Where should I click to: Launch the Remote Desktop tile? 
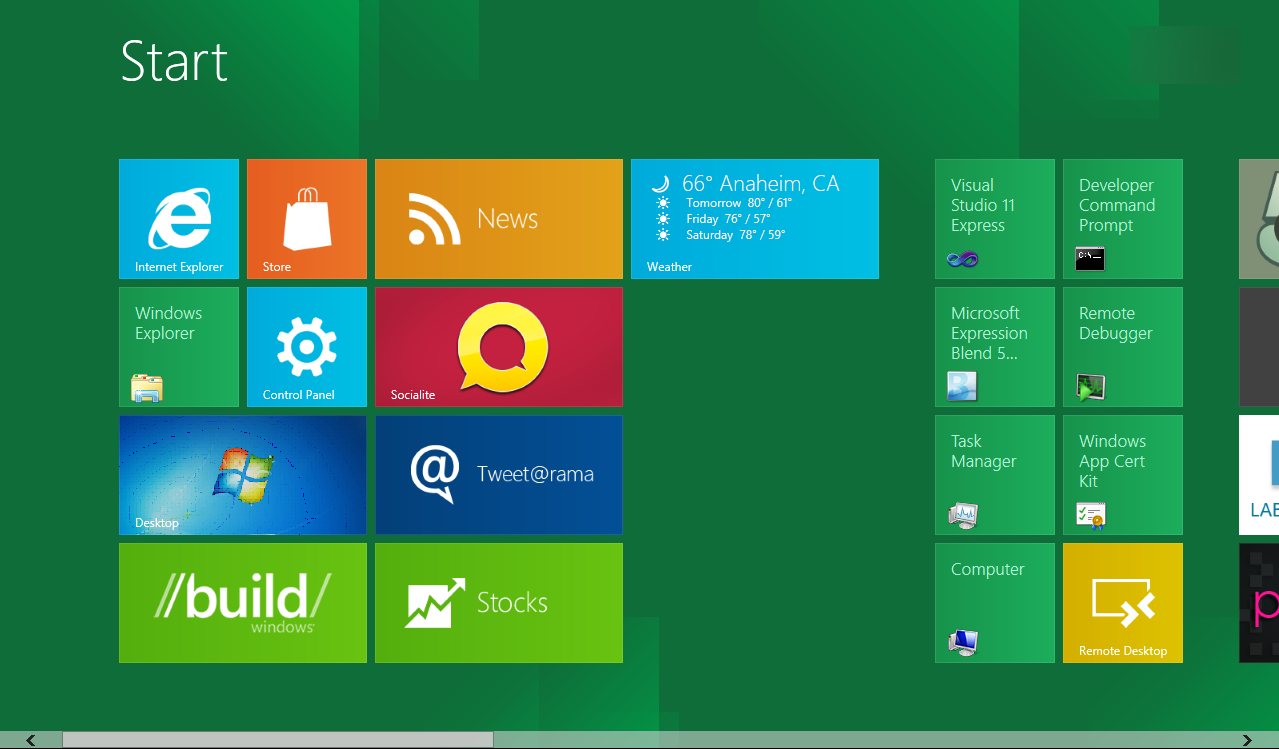tap(1123, 603)
